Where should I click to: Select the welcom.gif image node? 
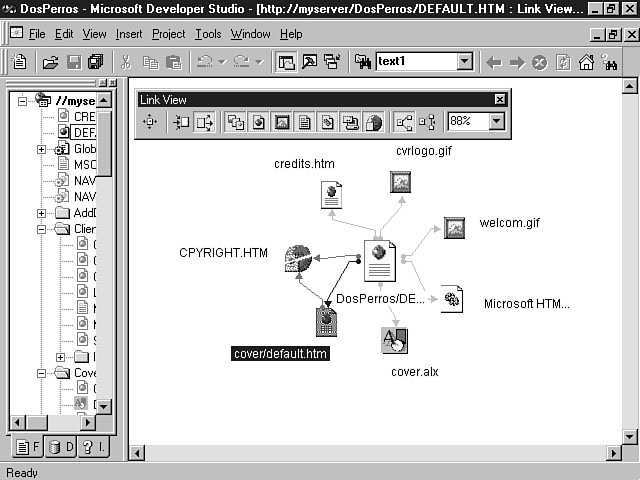454,228
